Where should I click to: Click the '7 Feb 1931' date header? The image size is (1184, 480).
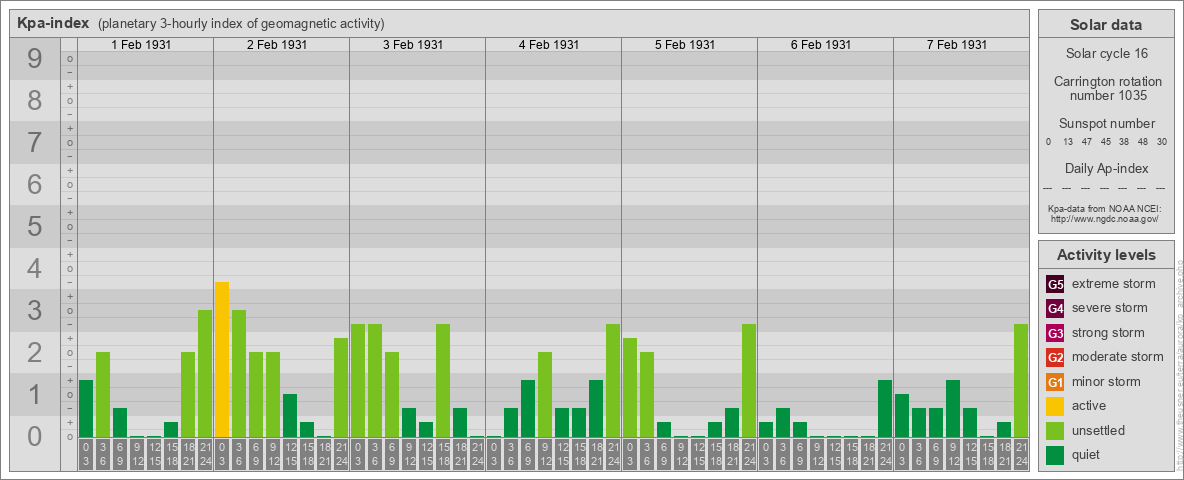coord(957,45)
